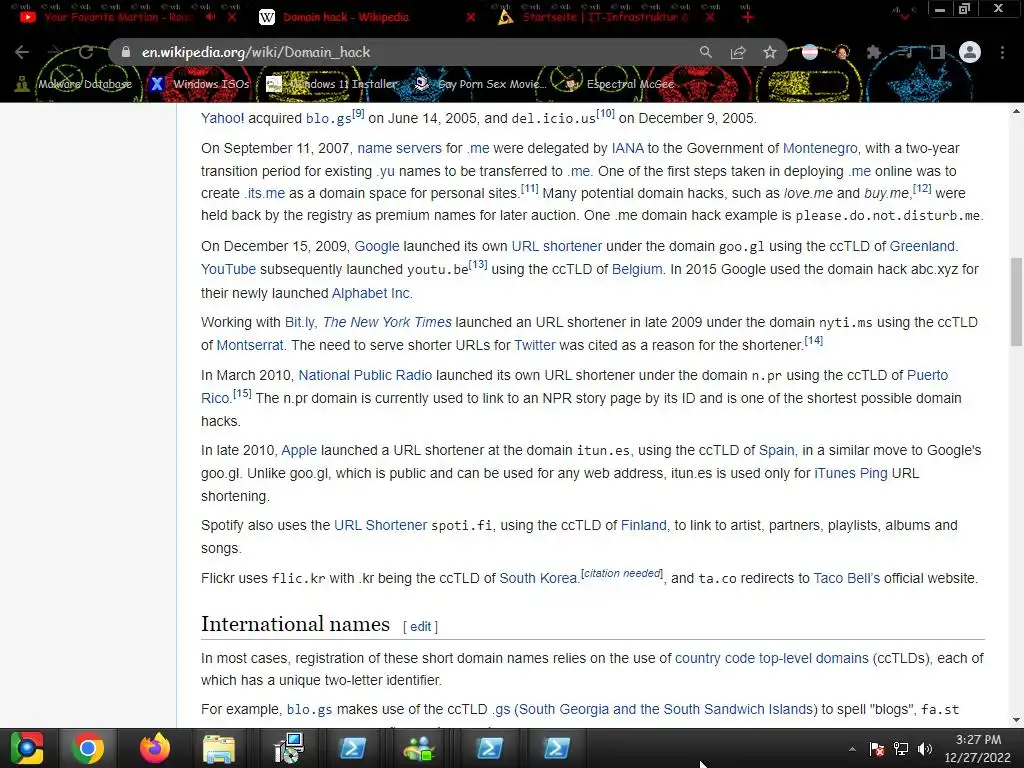Open a new browser tab
Viewport: 1024px width, 768px height.
click(x=748, y=17)
